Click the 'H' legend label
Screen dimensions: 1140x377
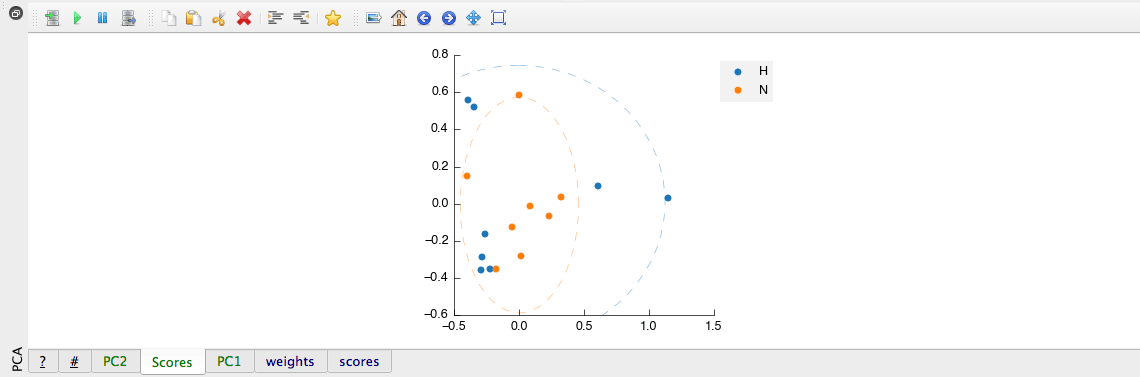point(763,71)
